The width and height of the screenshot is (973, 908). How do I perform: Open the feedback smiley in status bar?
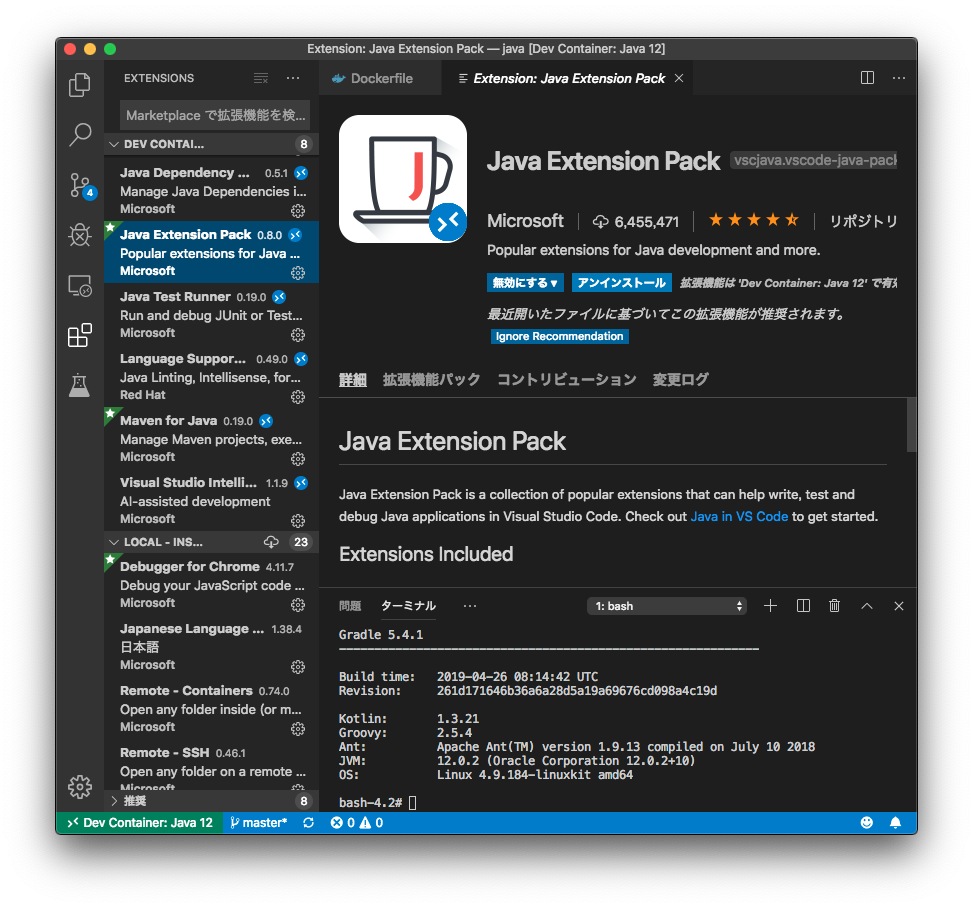[867, 822]
